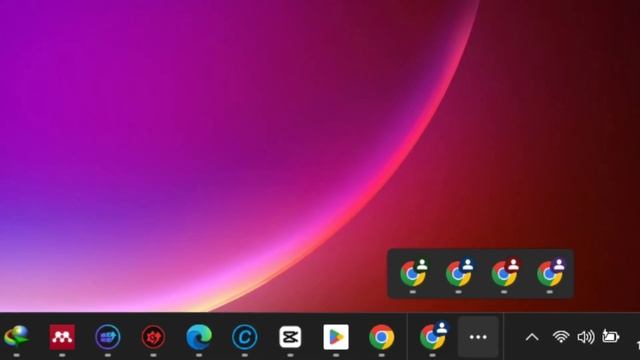Open the red gear Driver Booster icon
Screen dimensions: 640x360
click(x=153, y=337)
